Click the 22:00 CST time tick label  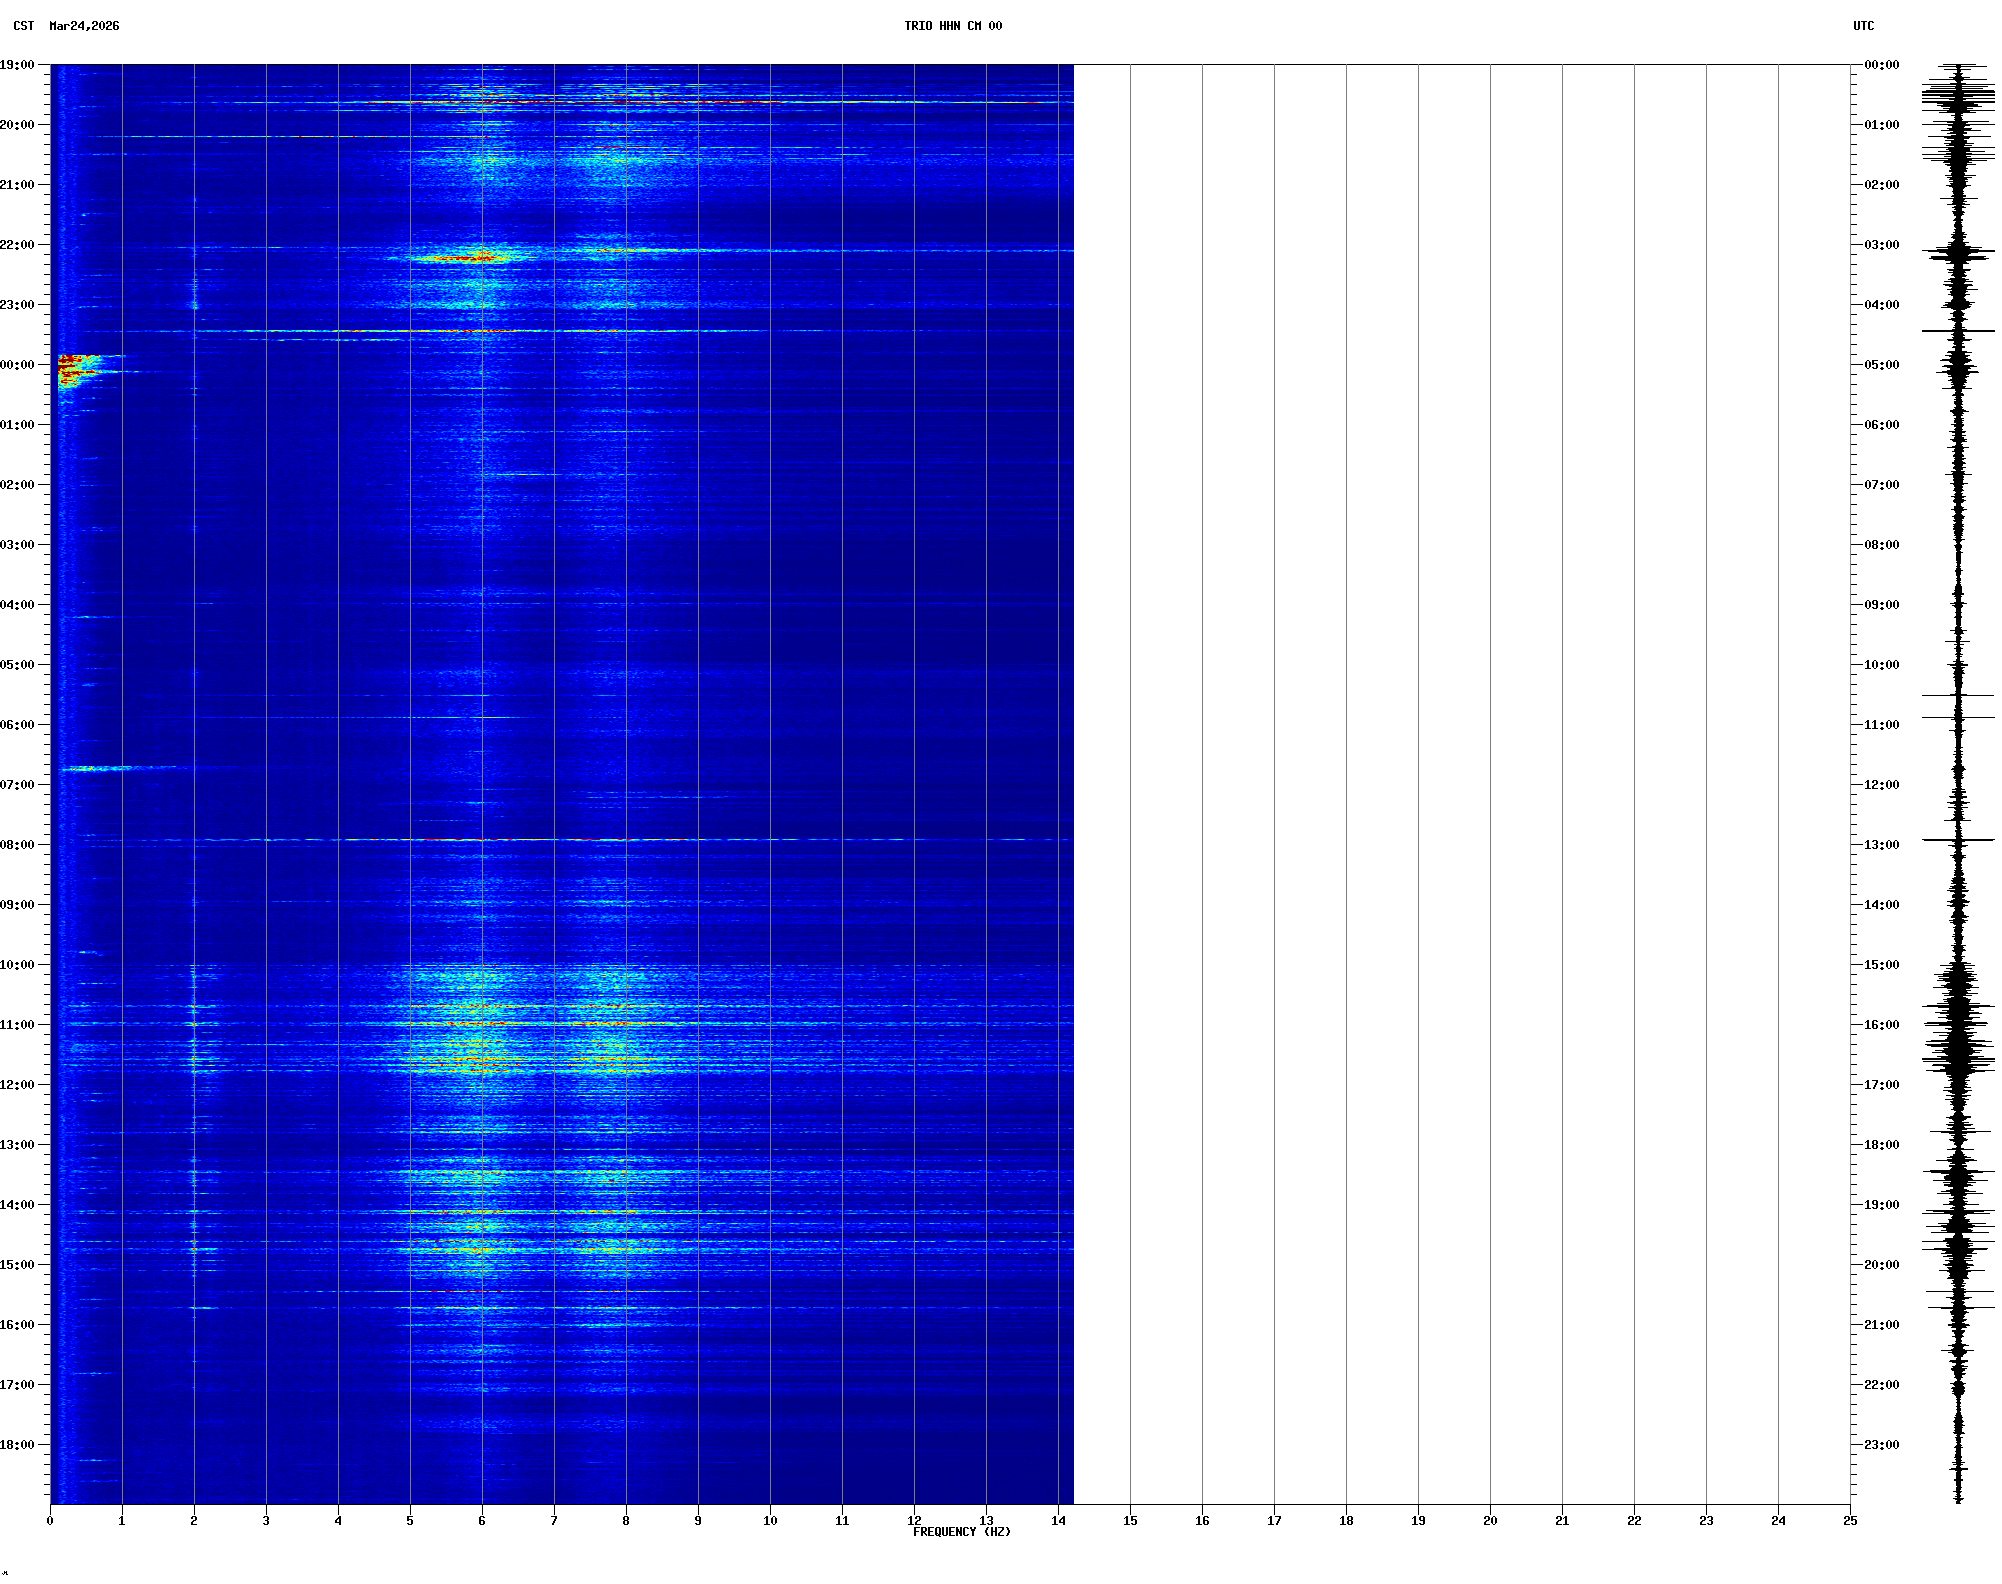click(x=18, y=245)
